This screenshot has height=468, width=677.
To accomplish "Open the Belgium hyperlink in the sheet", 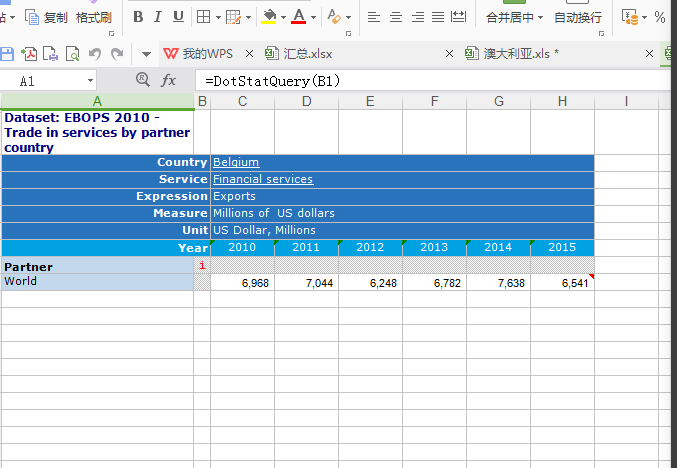I will tap(235, 162).
